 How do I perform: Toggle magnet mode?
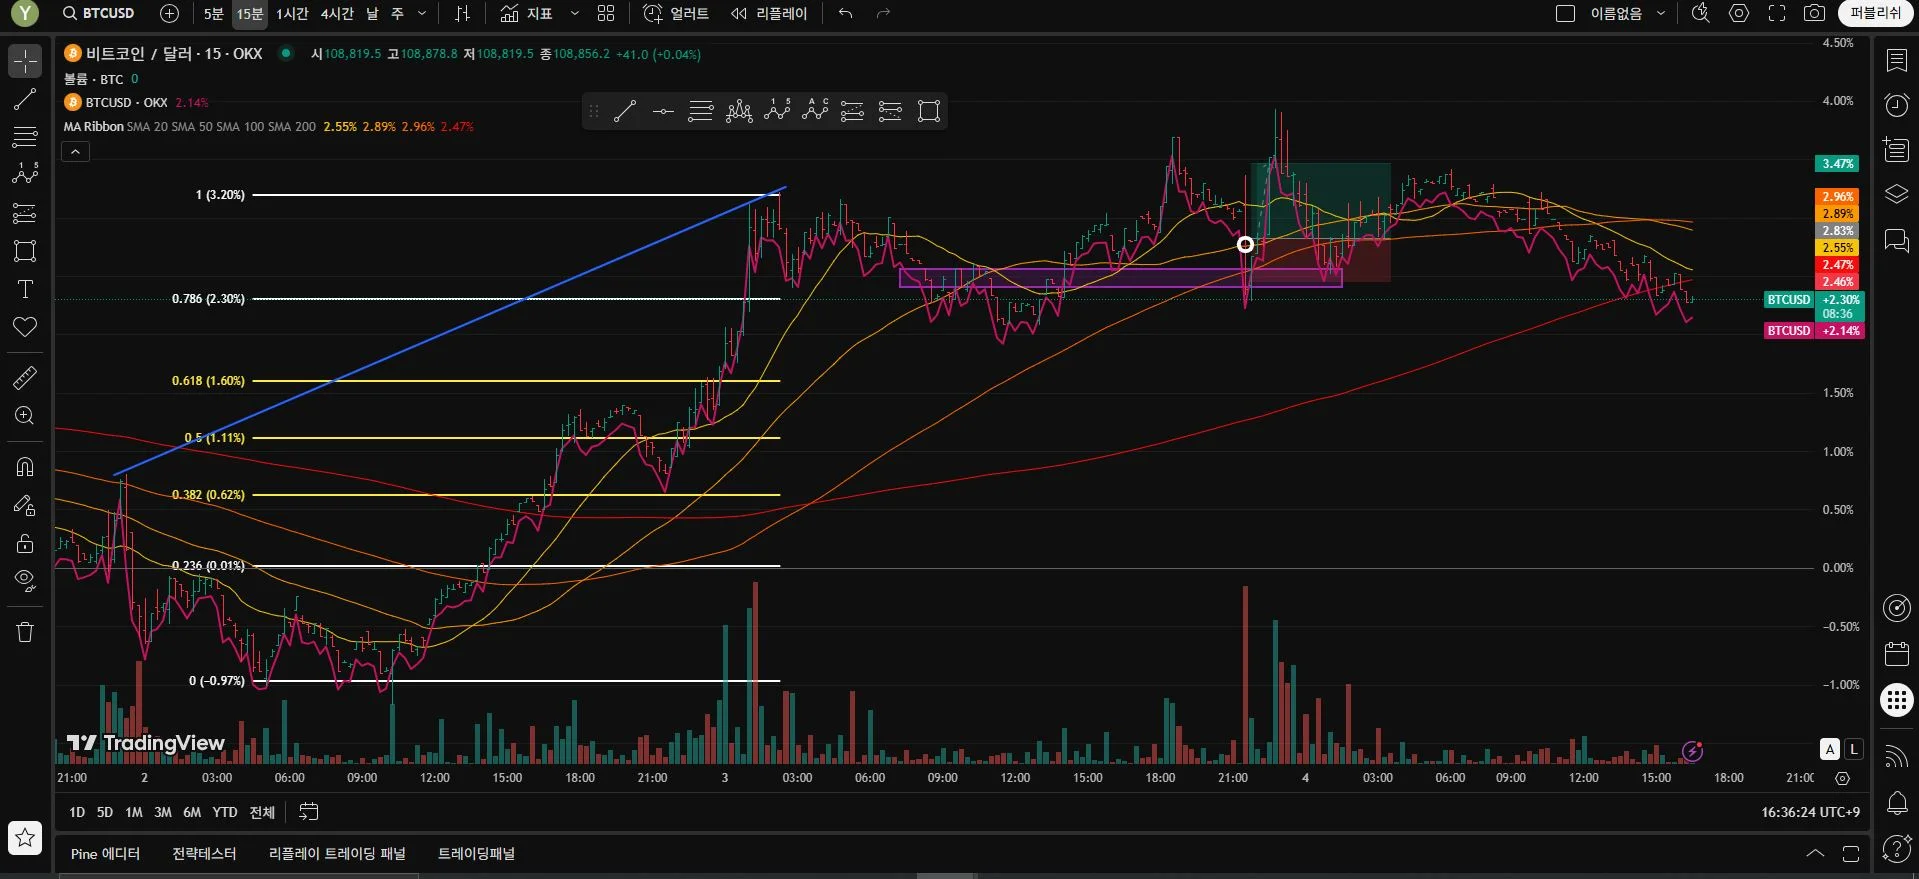pyautogui.click(x=25, y=467)
